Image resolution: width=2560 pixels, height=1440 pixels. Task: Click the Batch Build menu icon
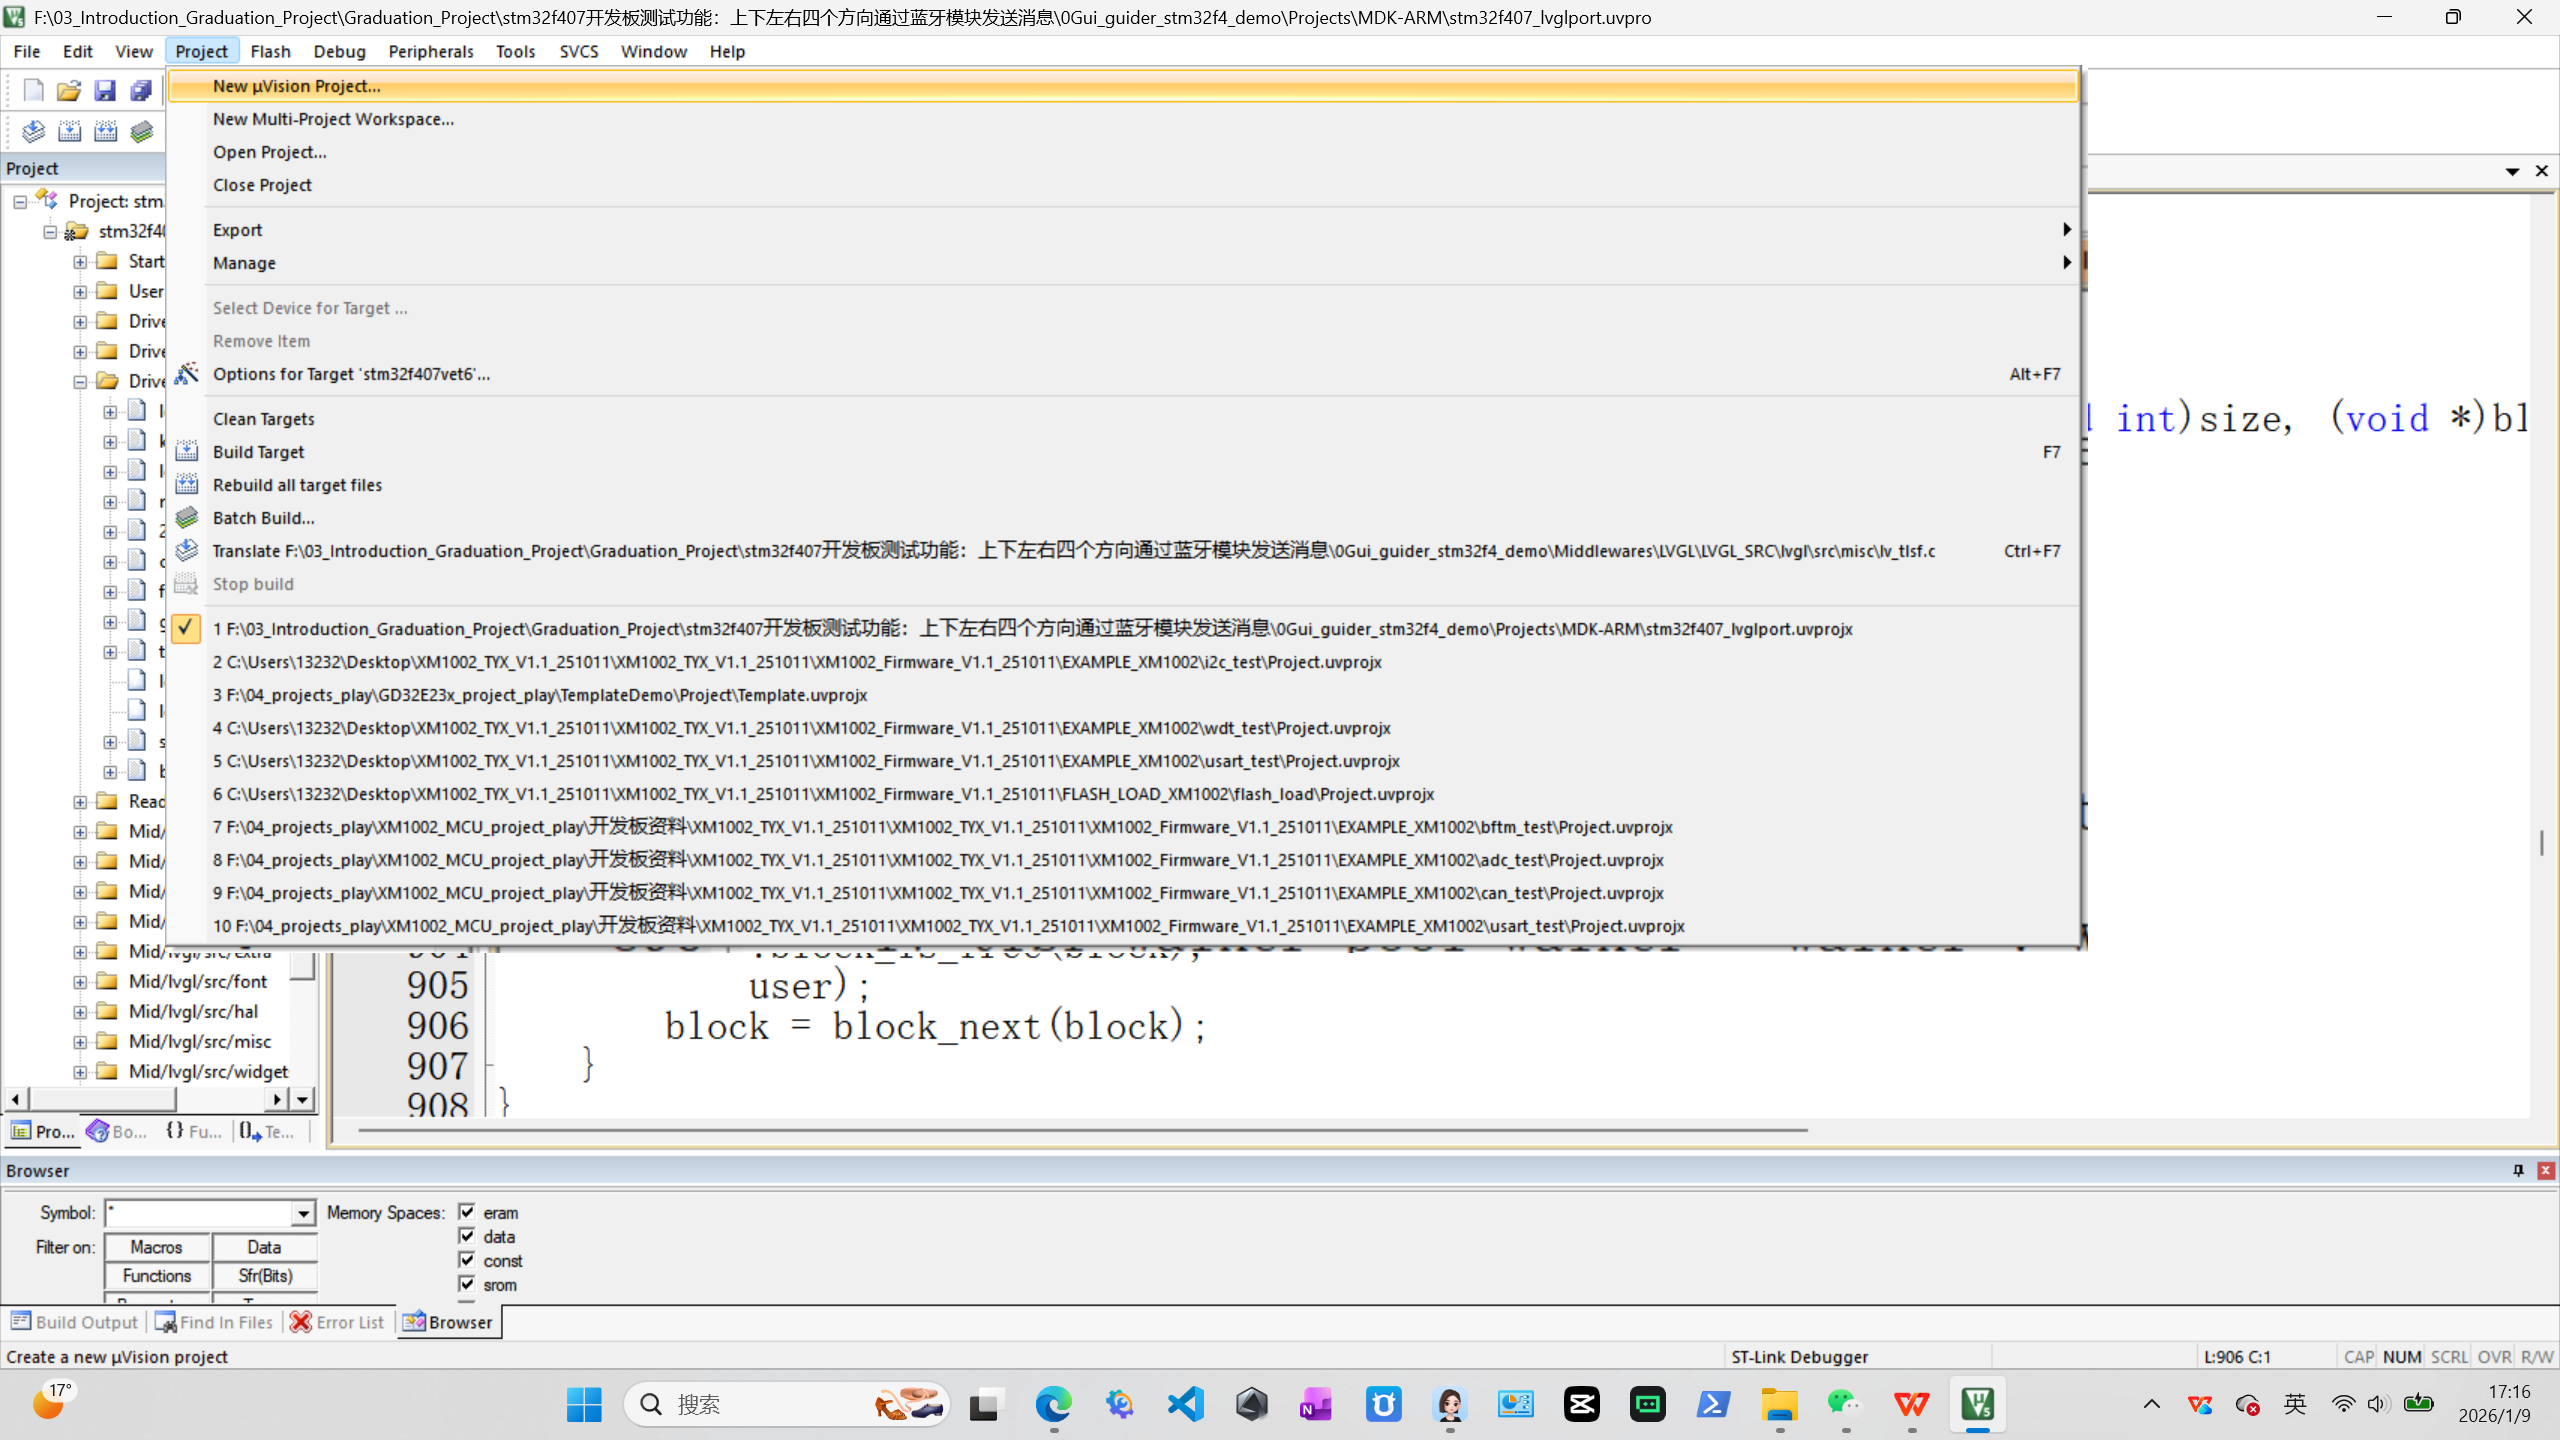pos(186,518)
